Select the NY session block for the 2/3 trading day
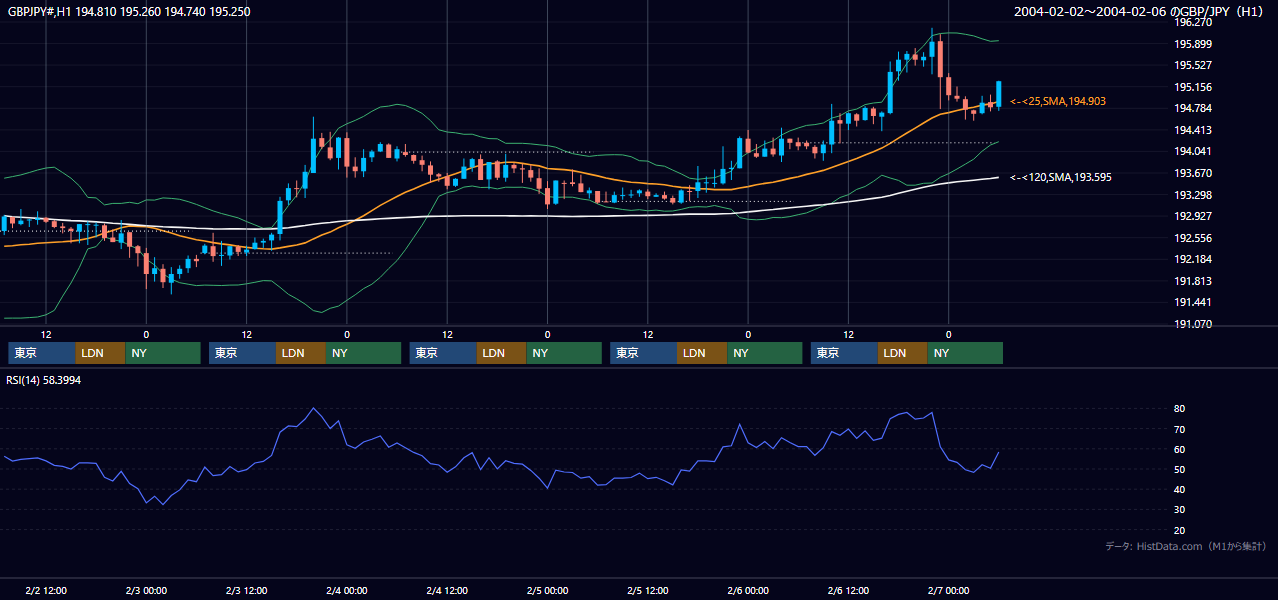The height and width of the screenshot is (600, 1278). coord(364,353)
